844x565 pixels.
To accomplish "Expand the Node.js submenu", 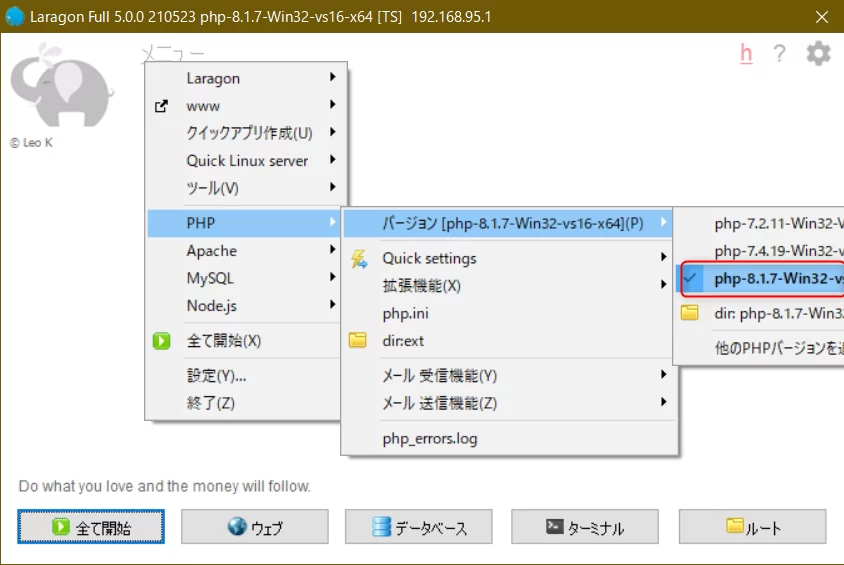I will [x=244, y=306].
